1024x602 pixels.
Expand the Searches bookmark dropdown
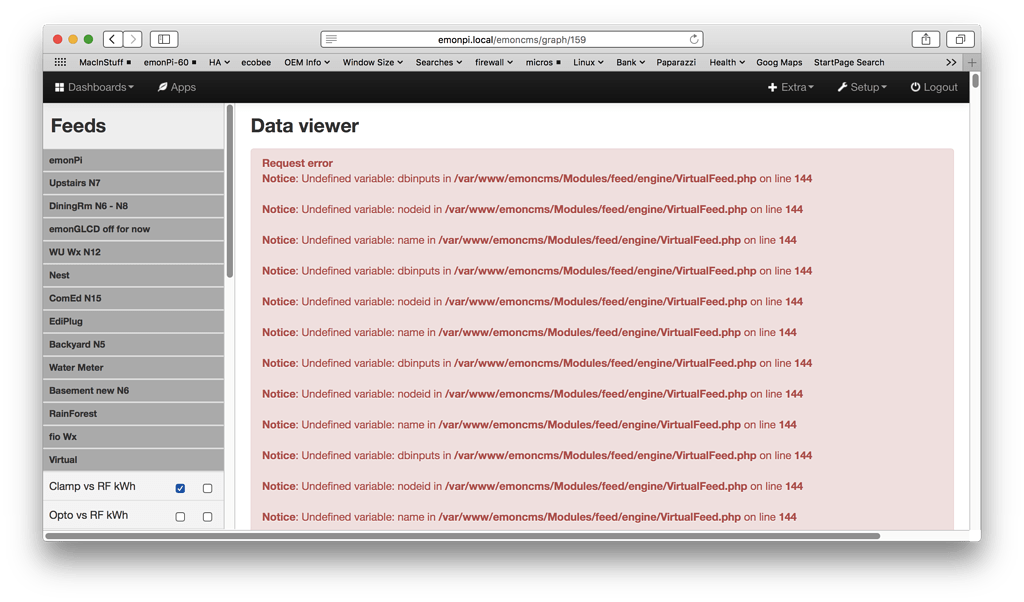coord(439,62)
